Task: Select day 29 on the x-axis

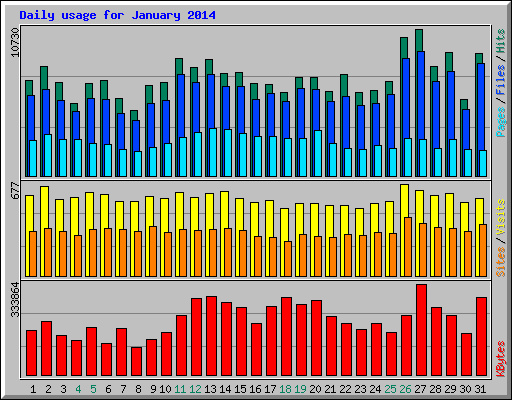Action: (x=450, y=389)
